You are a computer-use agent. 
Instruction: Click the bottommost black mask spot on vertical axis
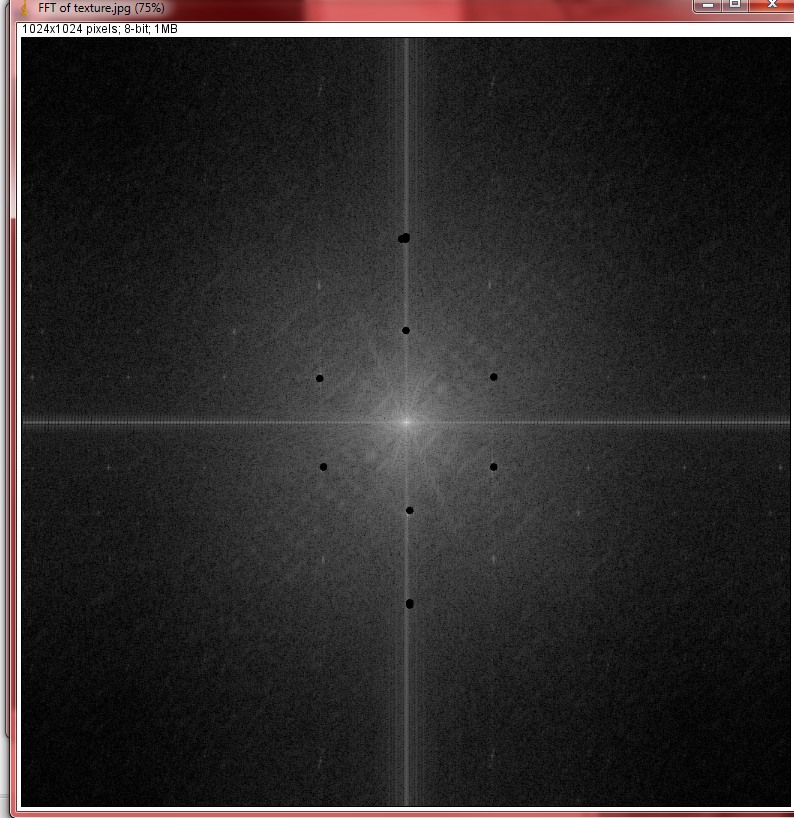click(x=410, y=604)
